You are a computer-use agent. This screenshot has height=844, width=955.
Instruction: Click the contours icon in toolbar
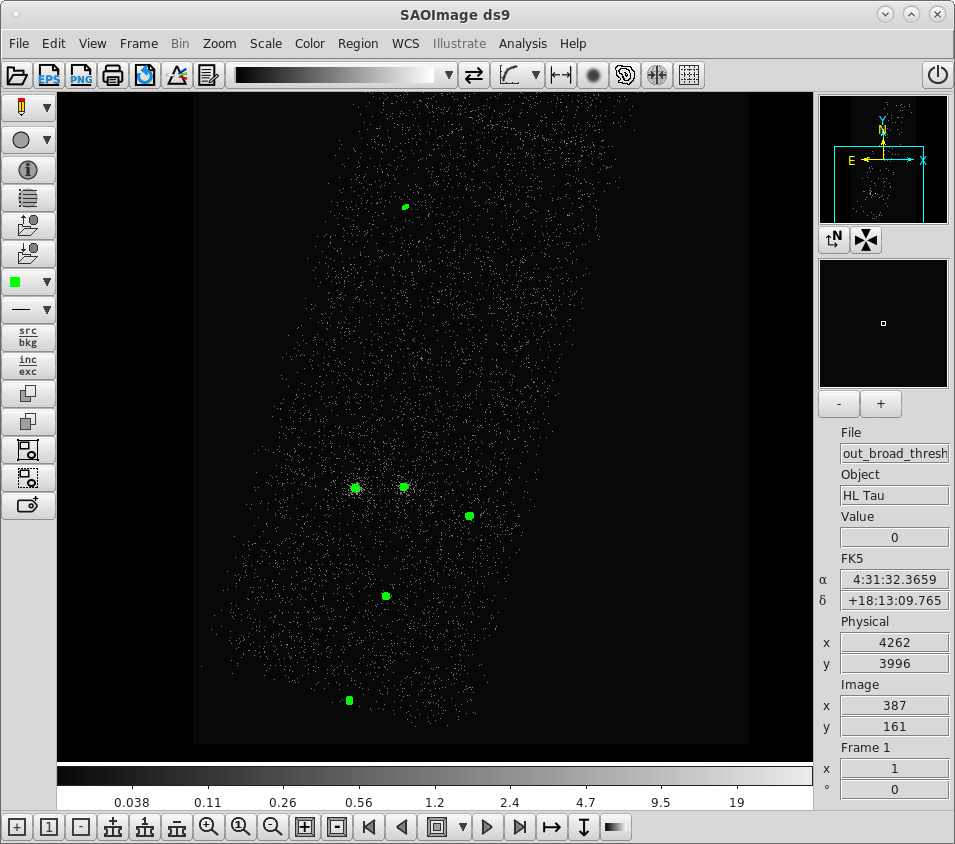click(625, 75)
